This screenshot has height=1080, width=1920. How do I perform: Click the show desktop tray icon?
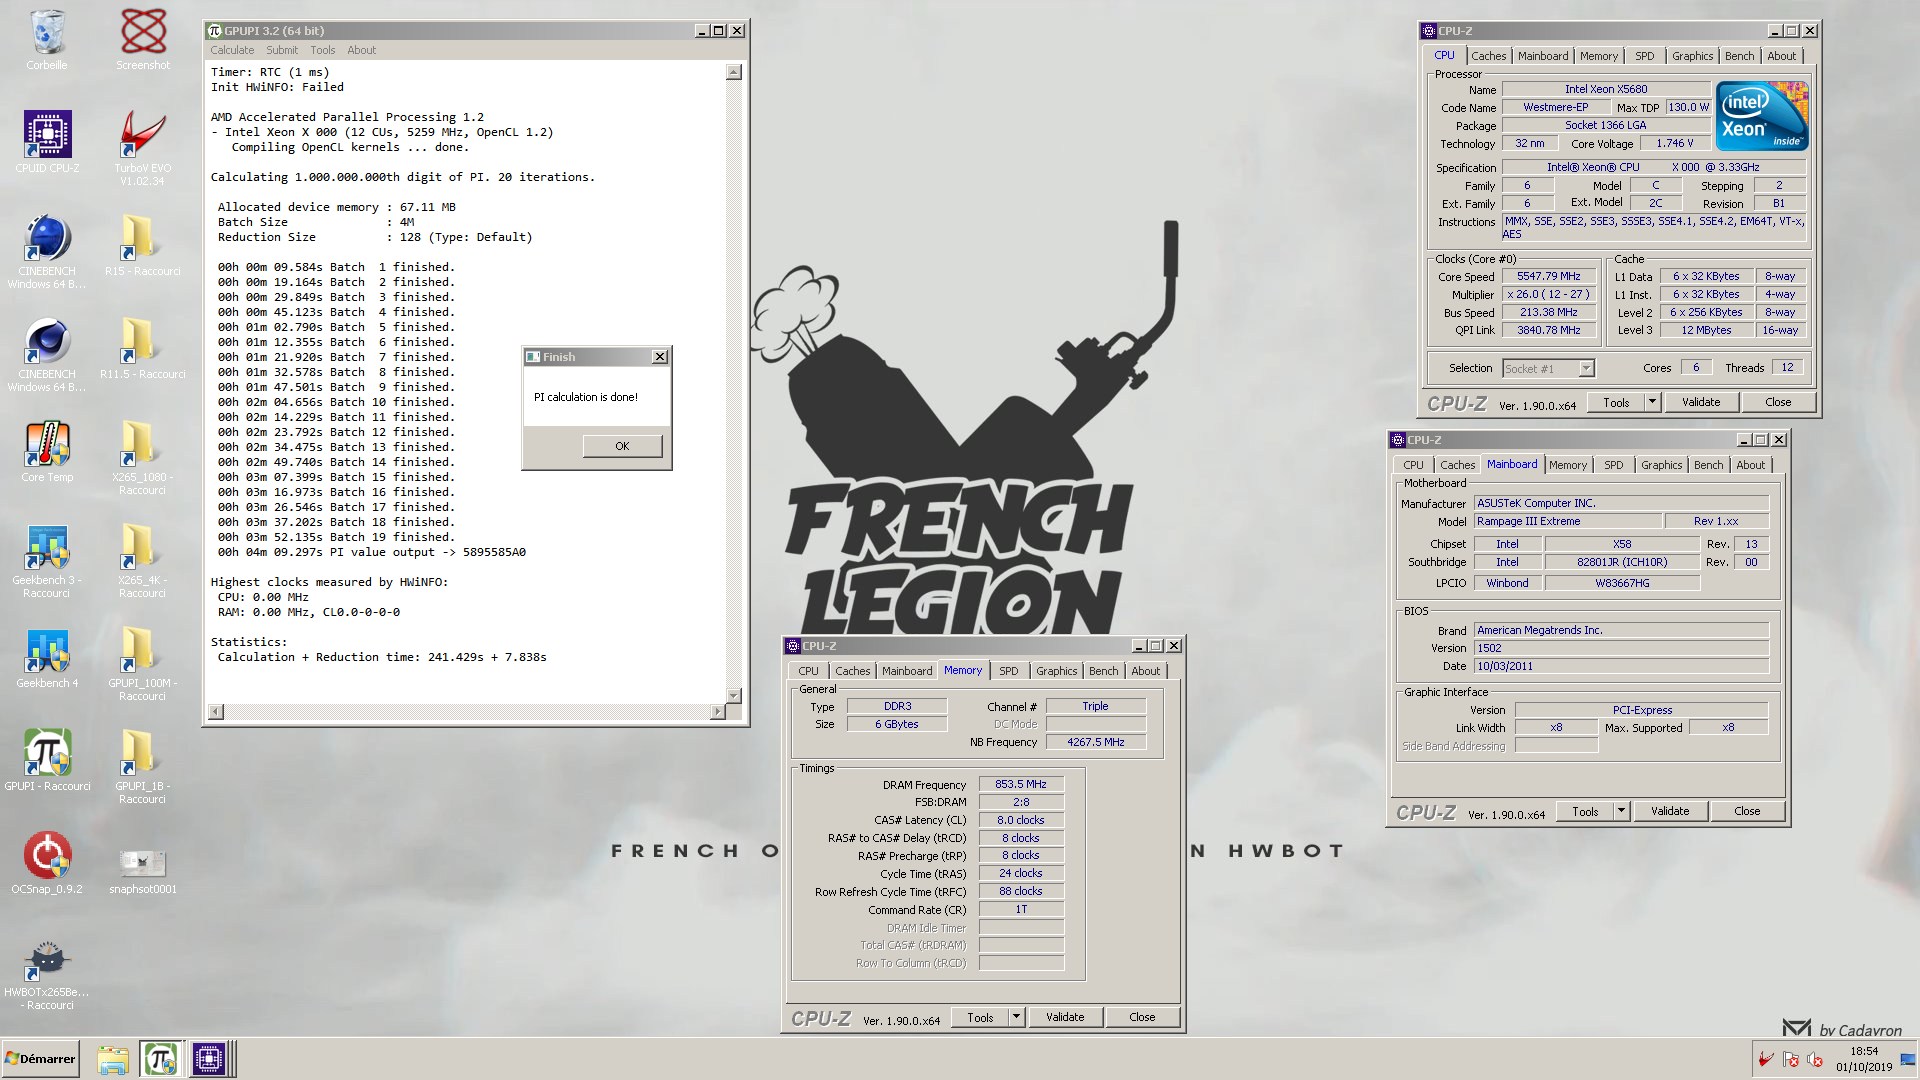pos(1908,1059)
